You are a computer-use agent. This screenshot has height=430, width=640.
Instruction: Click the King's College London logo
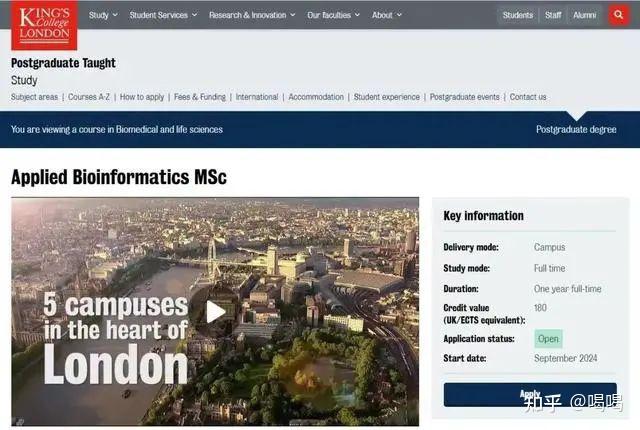click(44, 25)
